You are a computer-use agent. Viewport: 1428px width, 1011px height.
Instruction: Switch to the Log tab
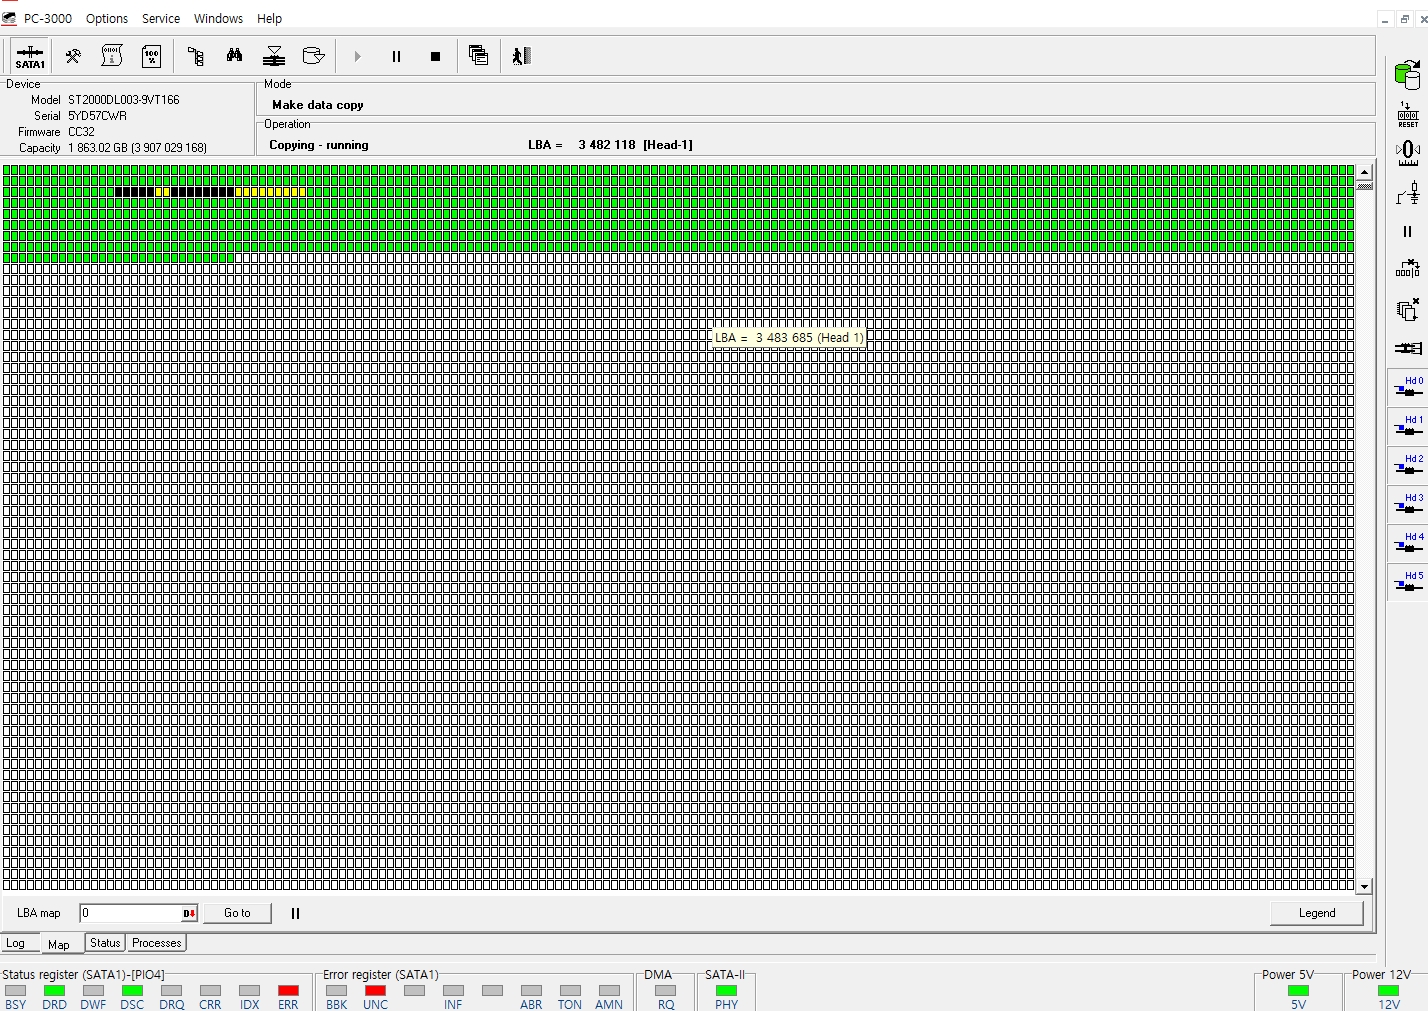[16, 943]
